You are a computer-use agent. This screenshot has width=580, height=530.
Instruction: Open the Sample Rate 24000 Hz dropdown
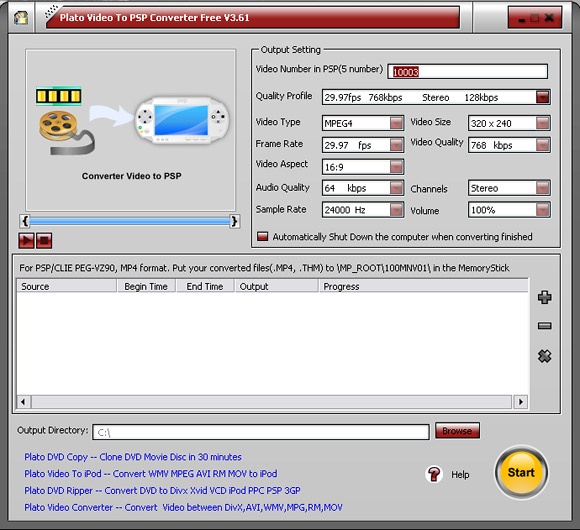(396, 210)
